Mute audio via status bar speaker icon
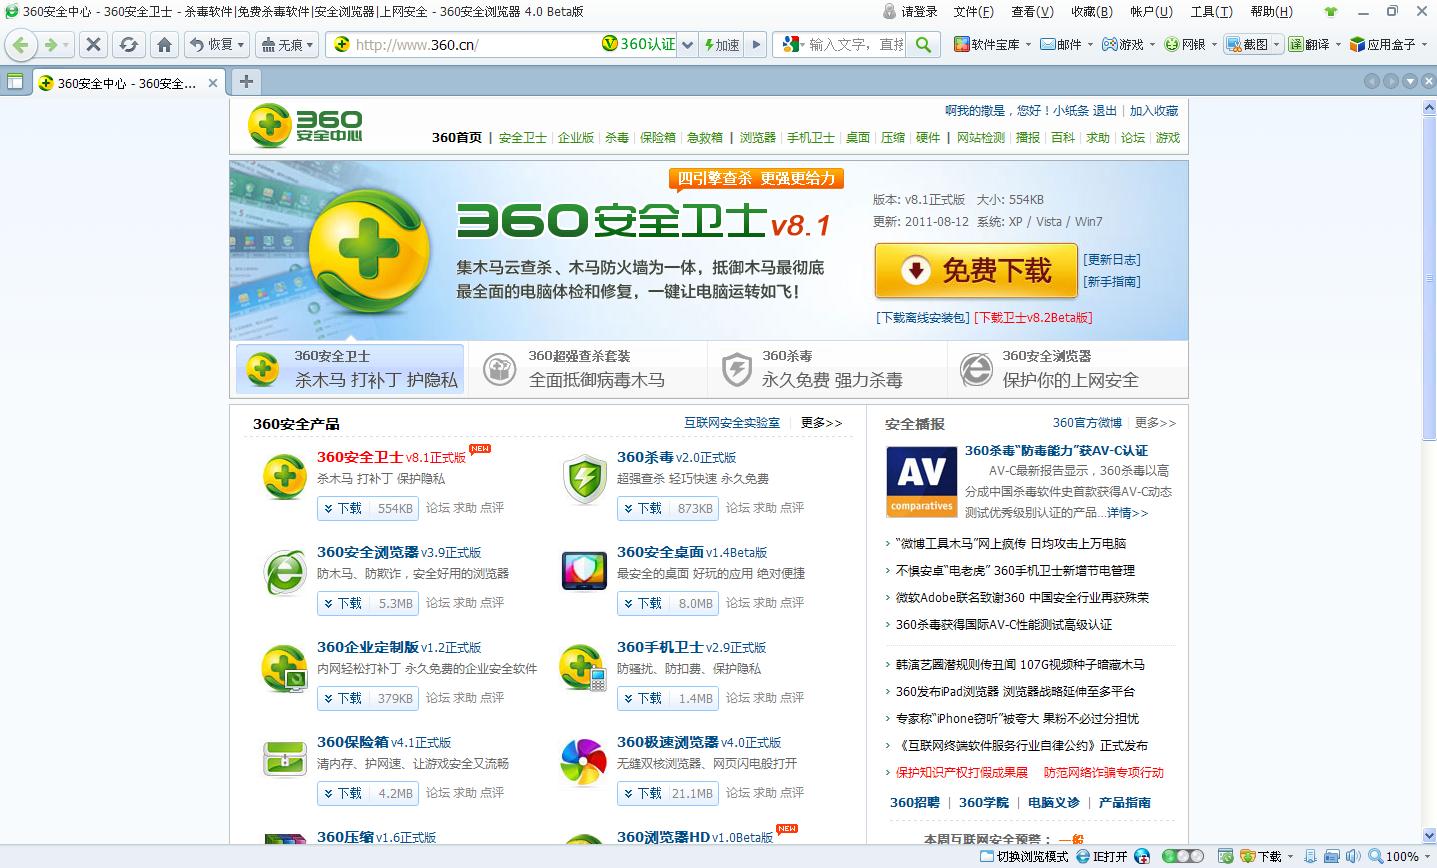Image resolution: width=1437 pixels, height=868 pixels. (x=1353, y=856)
